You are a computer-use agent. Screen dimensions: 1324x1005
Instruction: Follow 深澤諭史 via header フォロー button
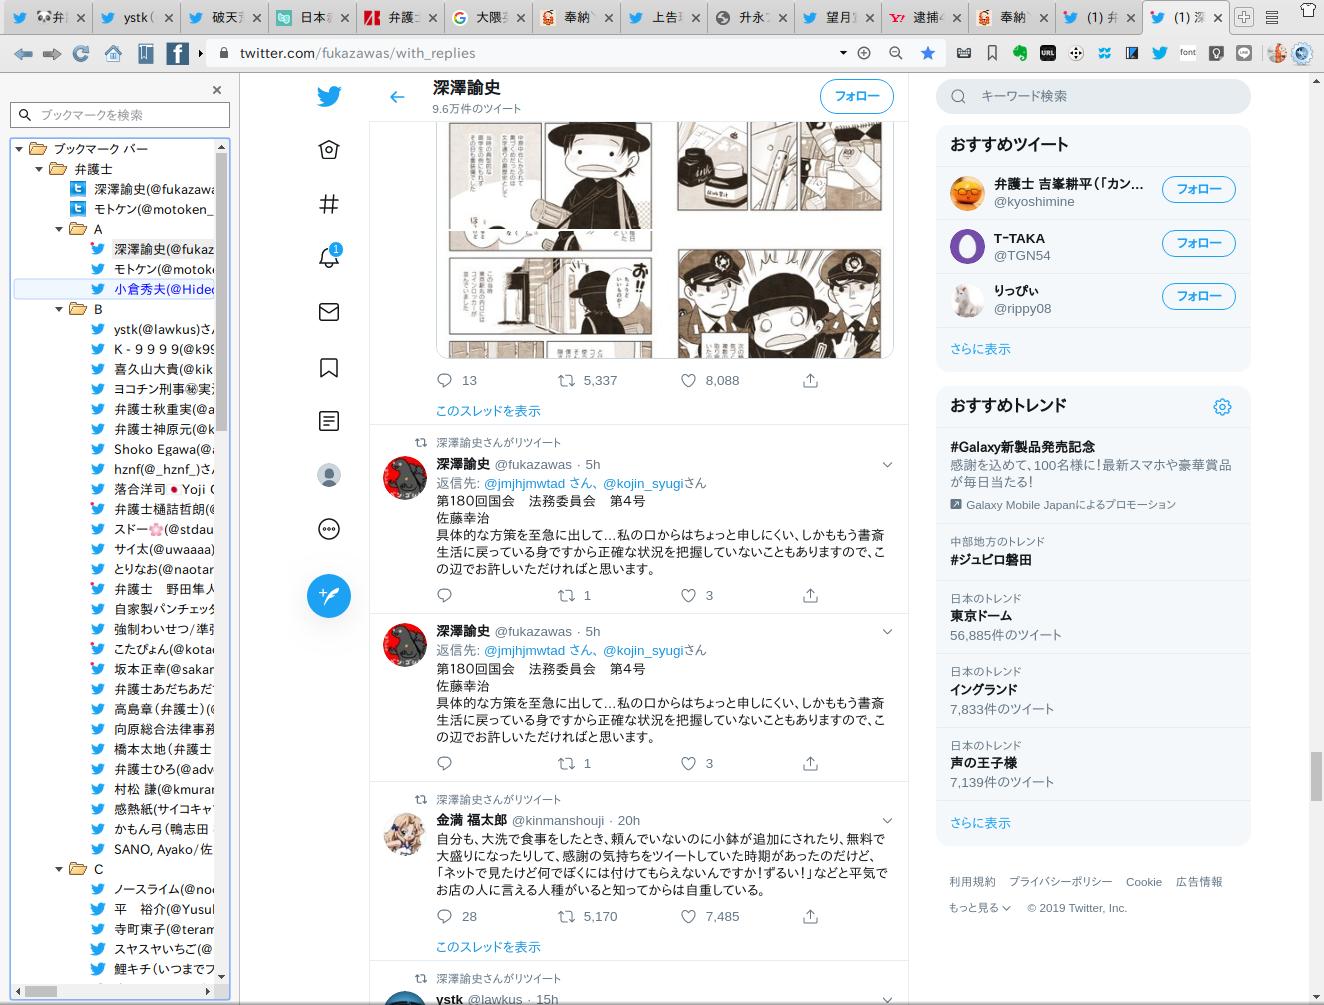(x=857, y=96)
